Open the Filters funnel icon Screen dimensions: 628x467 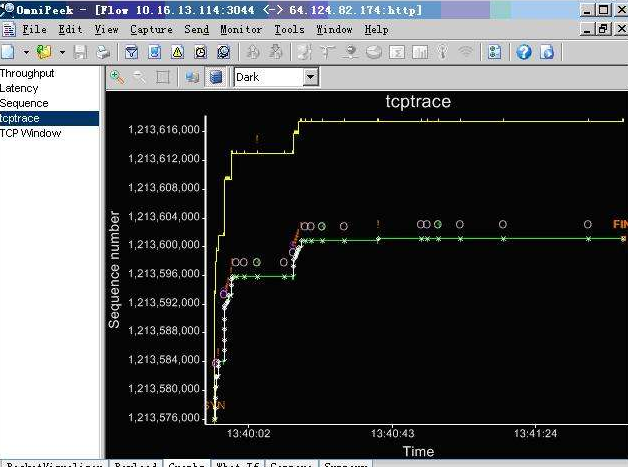tap(131, 52)
